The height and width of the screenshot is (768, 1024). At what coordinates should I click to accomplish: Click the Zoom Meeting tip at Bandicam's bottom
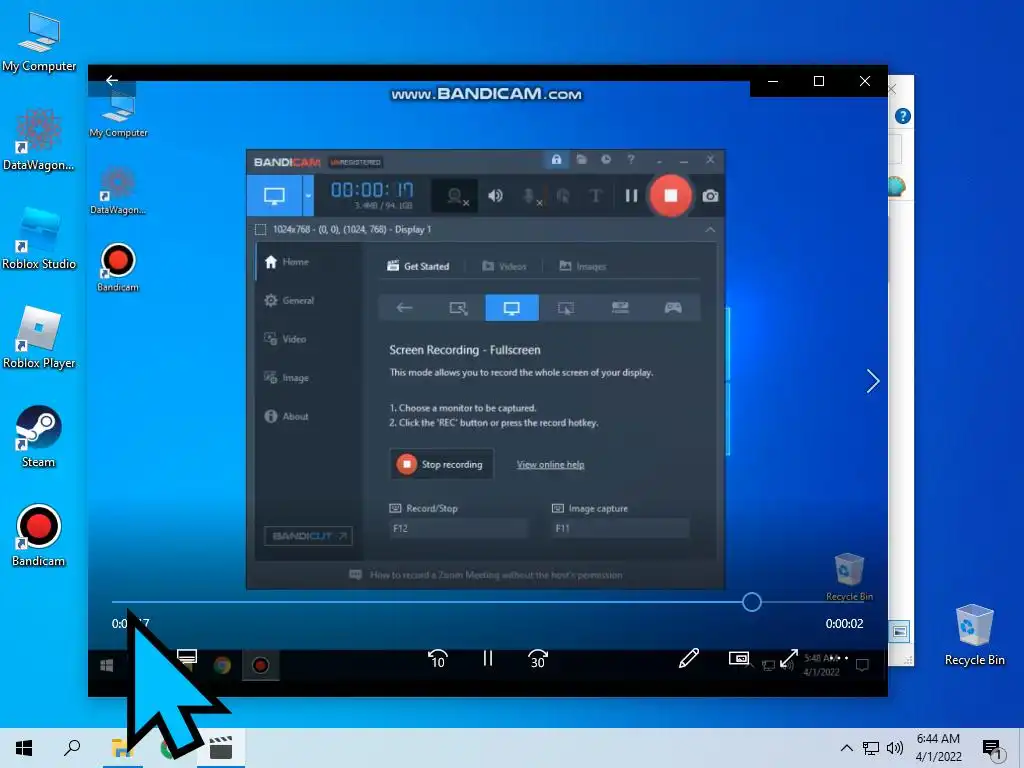click(x=487, y=575)
